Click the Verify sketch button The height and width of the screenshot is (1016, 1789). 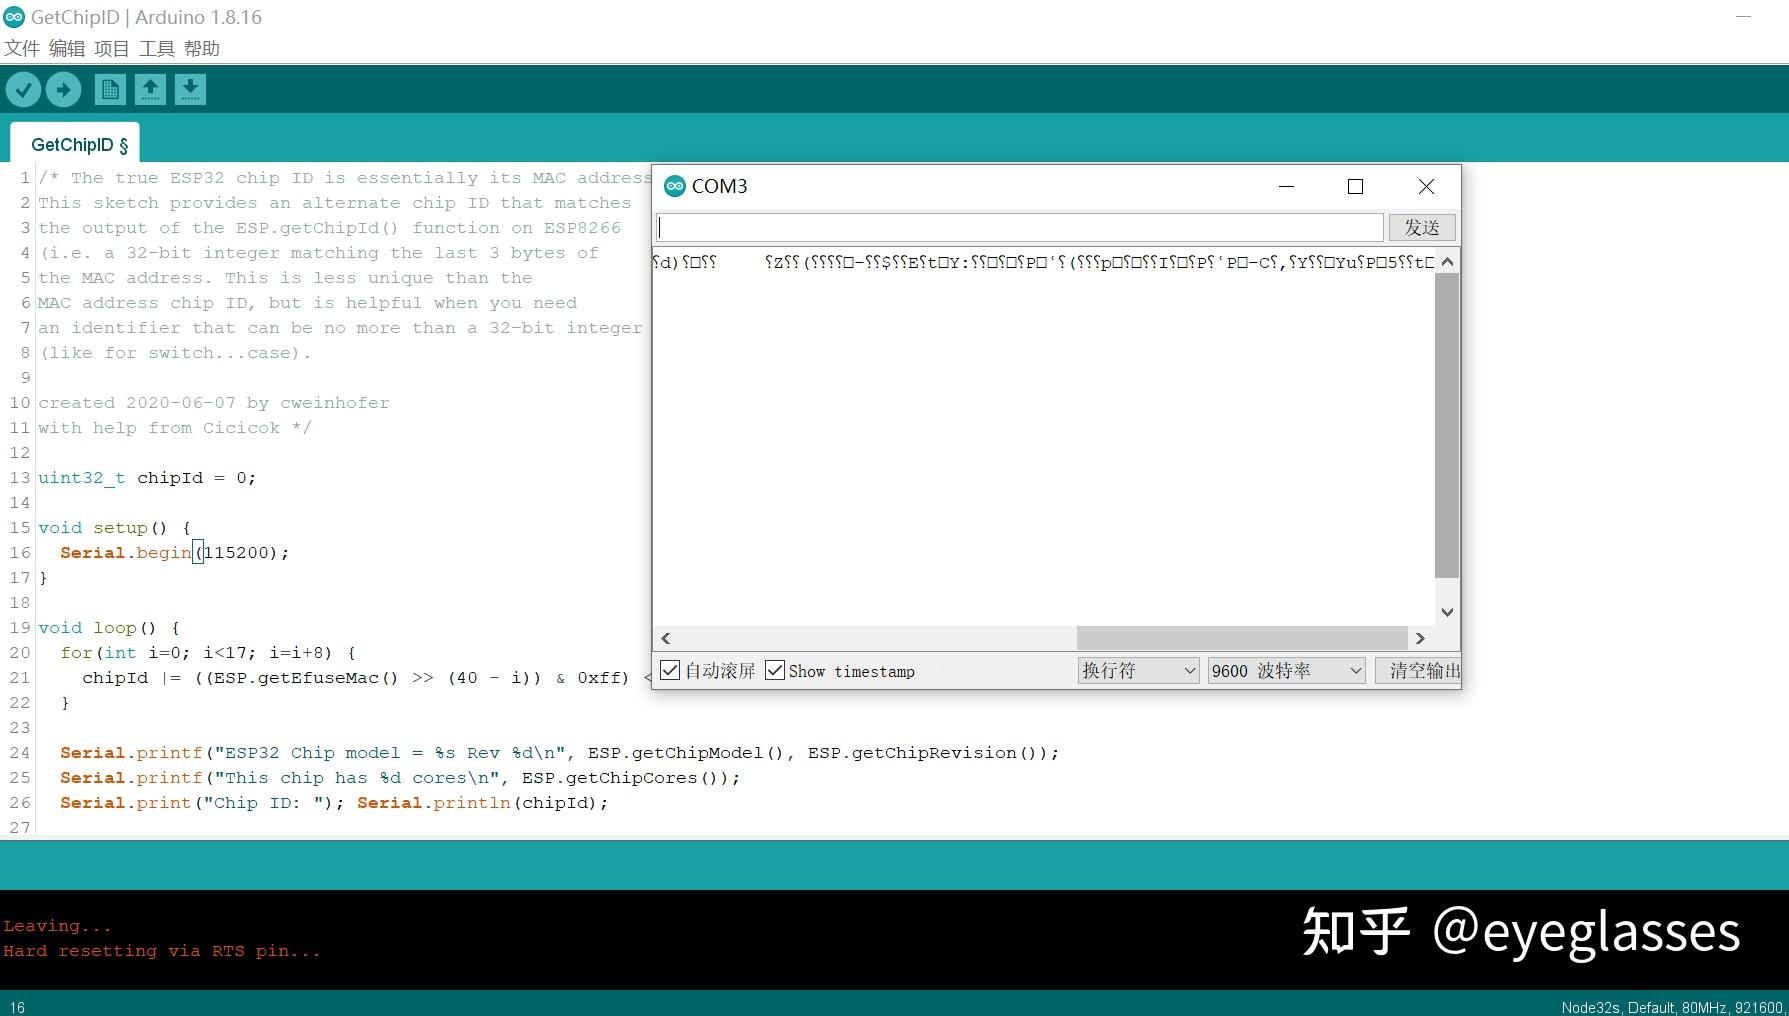point(23,89)
